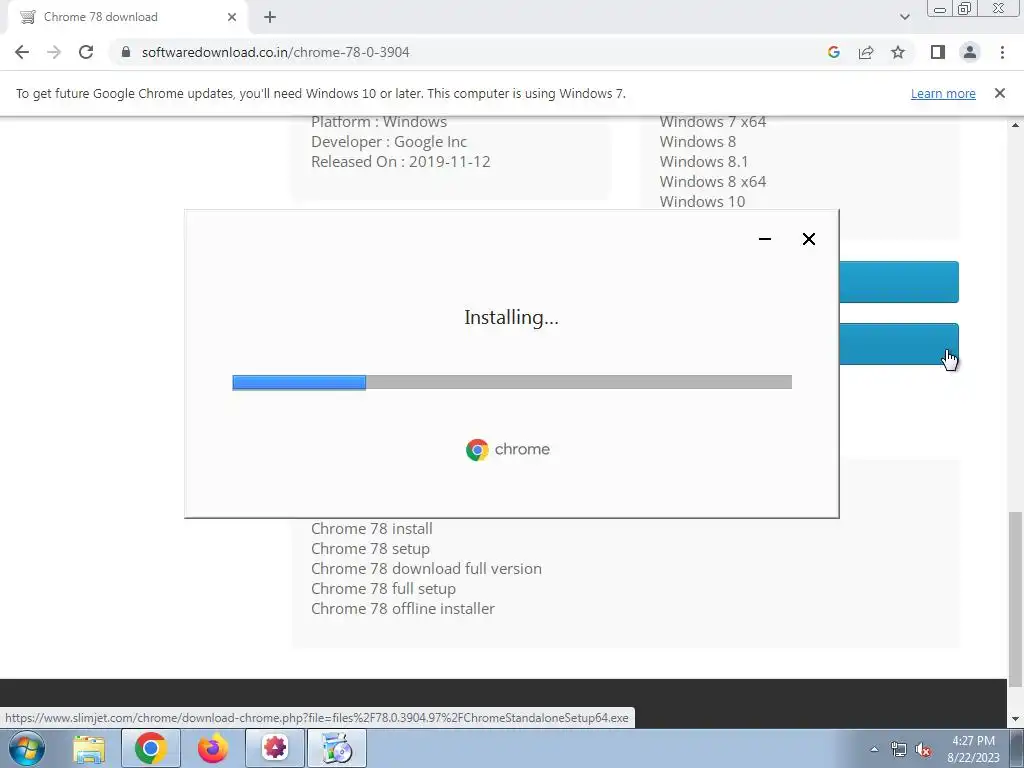Select 'Windows 7 x64' list entry
1024x768 pixels.
coord(712,122)
